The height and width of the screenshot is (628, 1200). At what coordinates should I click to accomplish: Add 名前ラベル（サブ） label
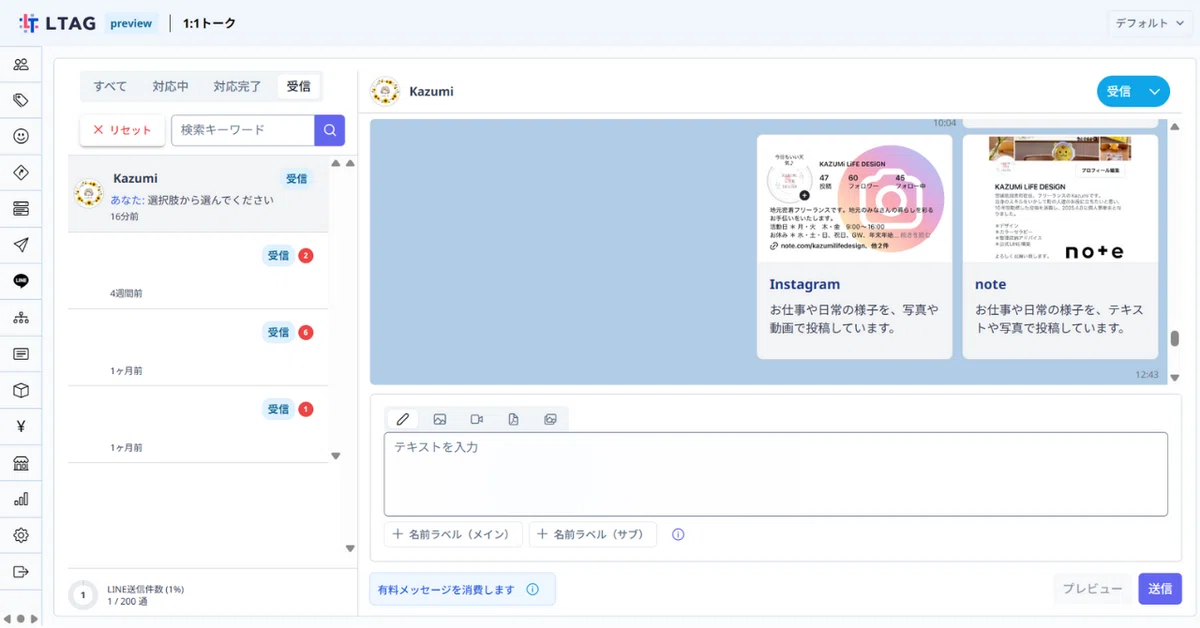click(x=593, y=535)
